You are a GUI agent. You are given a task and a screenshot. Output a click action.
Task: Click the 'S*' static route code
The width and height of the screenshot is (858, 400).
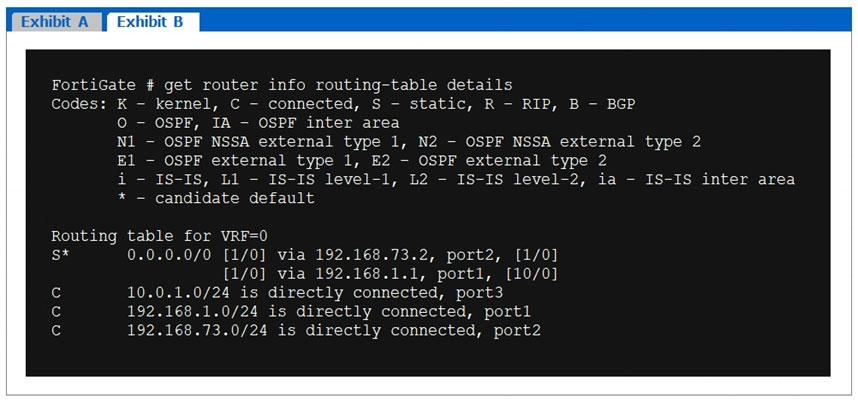tap(62, 255)
